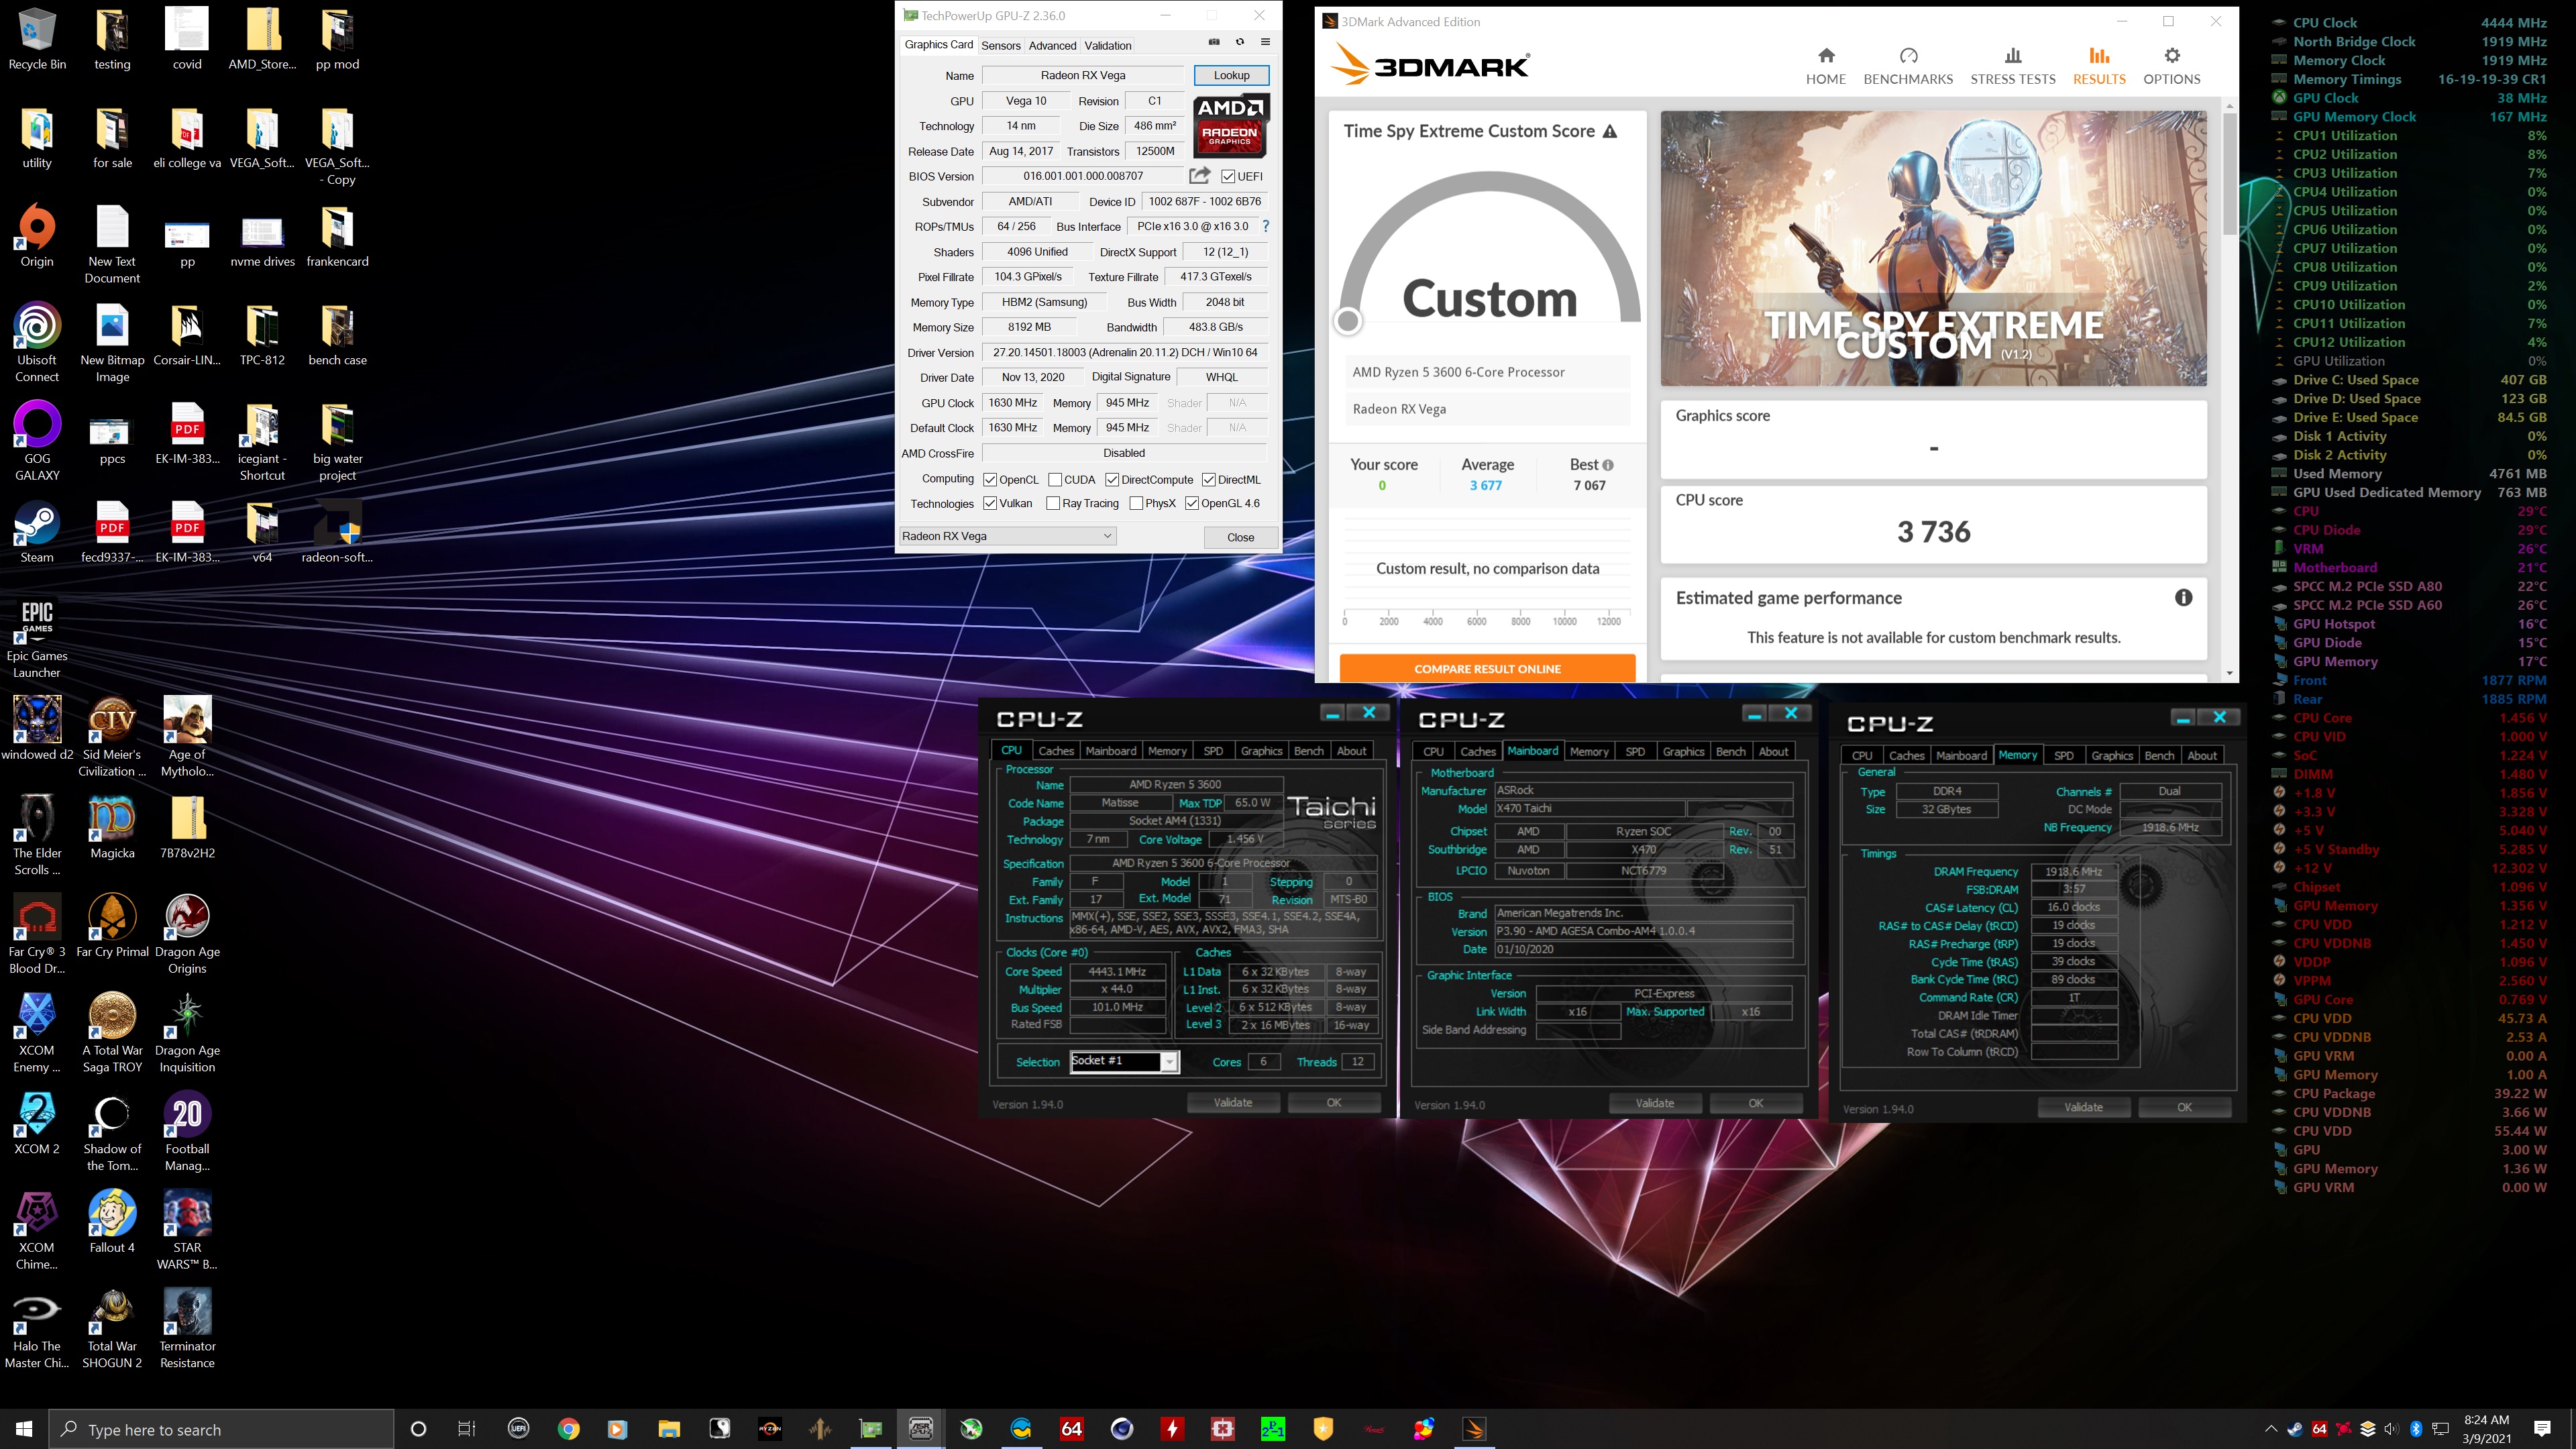Click the File Explorer taskbar icon
The height and width of the screenshot is (1449, 2576).
669,1429
